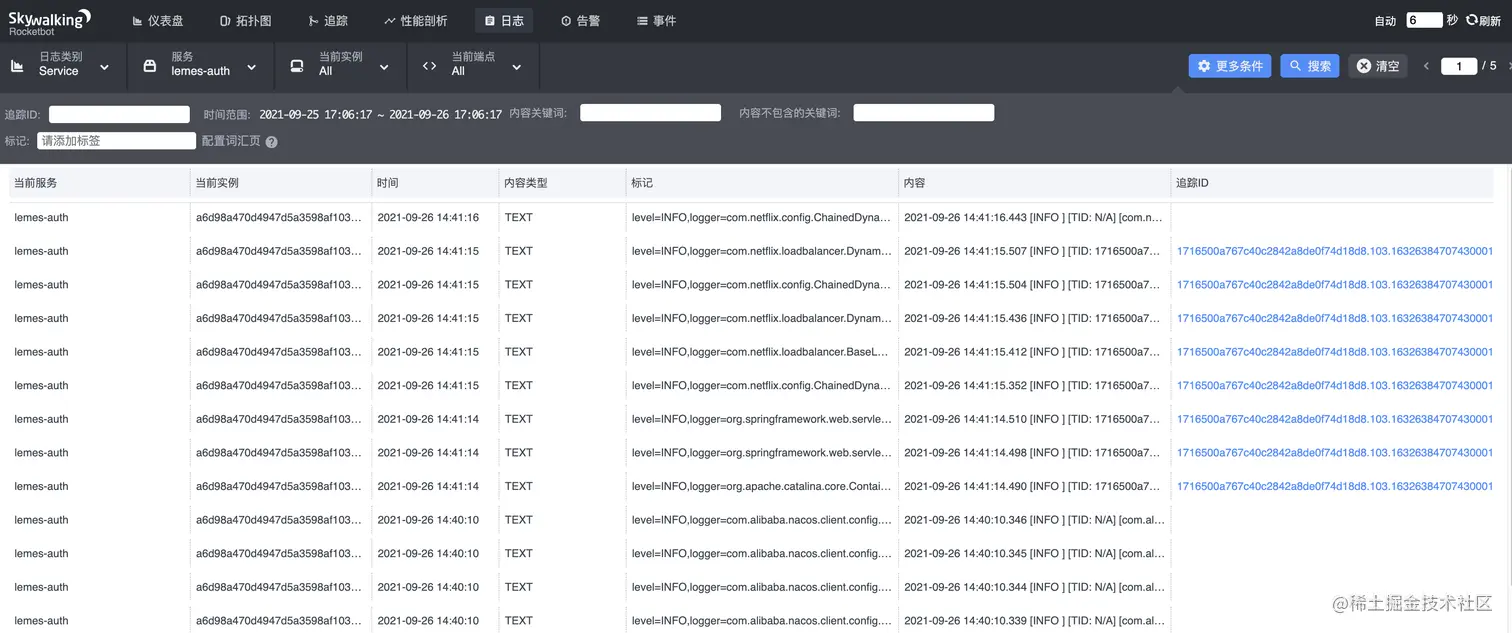
Task: Open trace ID link in 14:41:15.352 row
Action: click(x=1335, y=385)
